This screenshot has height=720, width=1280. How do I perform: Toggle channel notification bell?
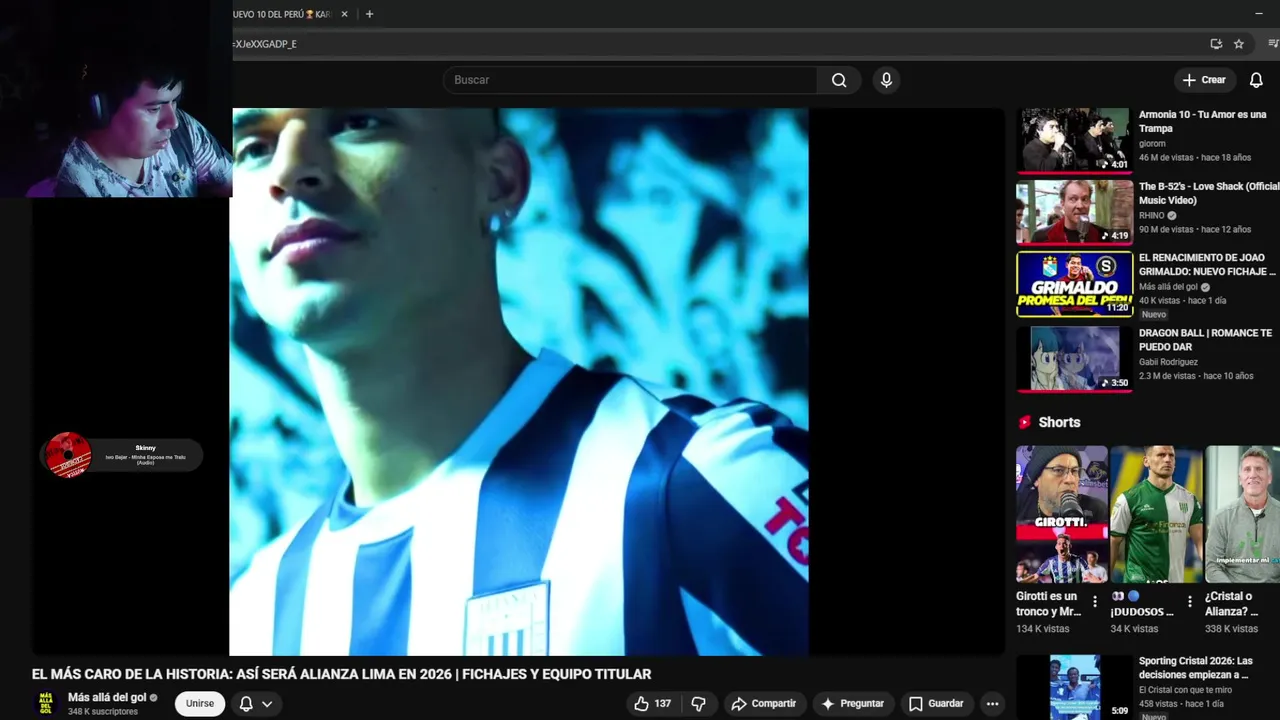(x=246, y=704)
